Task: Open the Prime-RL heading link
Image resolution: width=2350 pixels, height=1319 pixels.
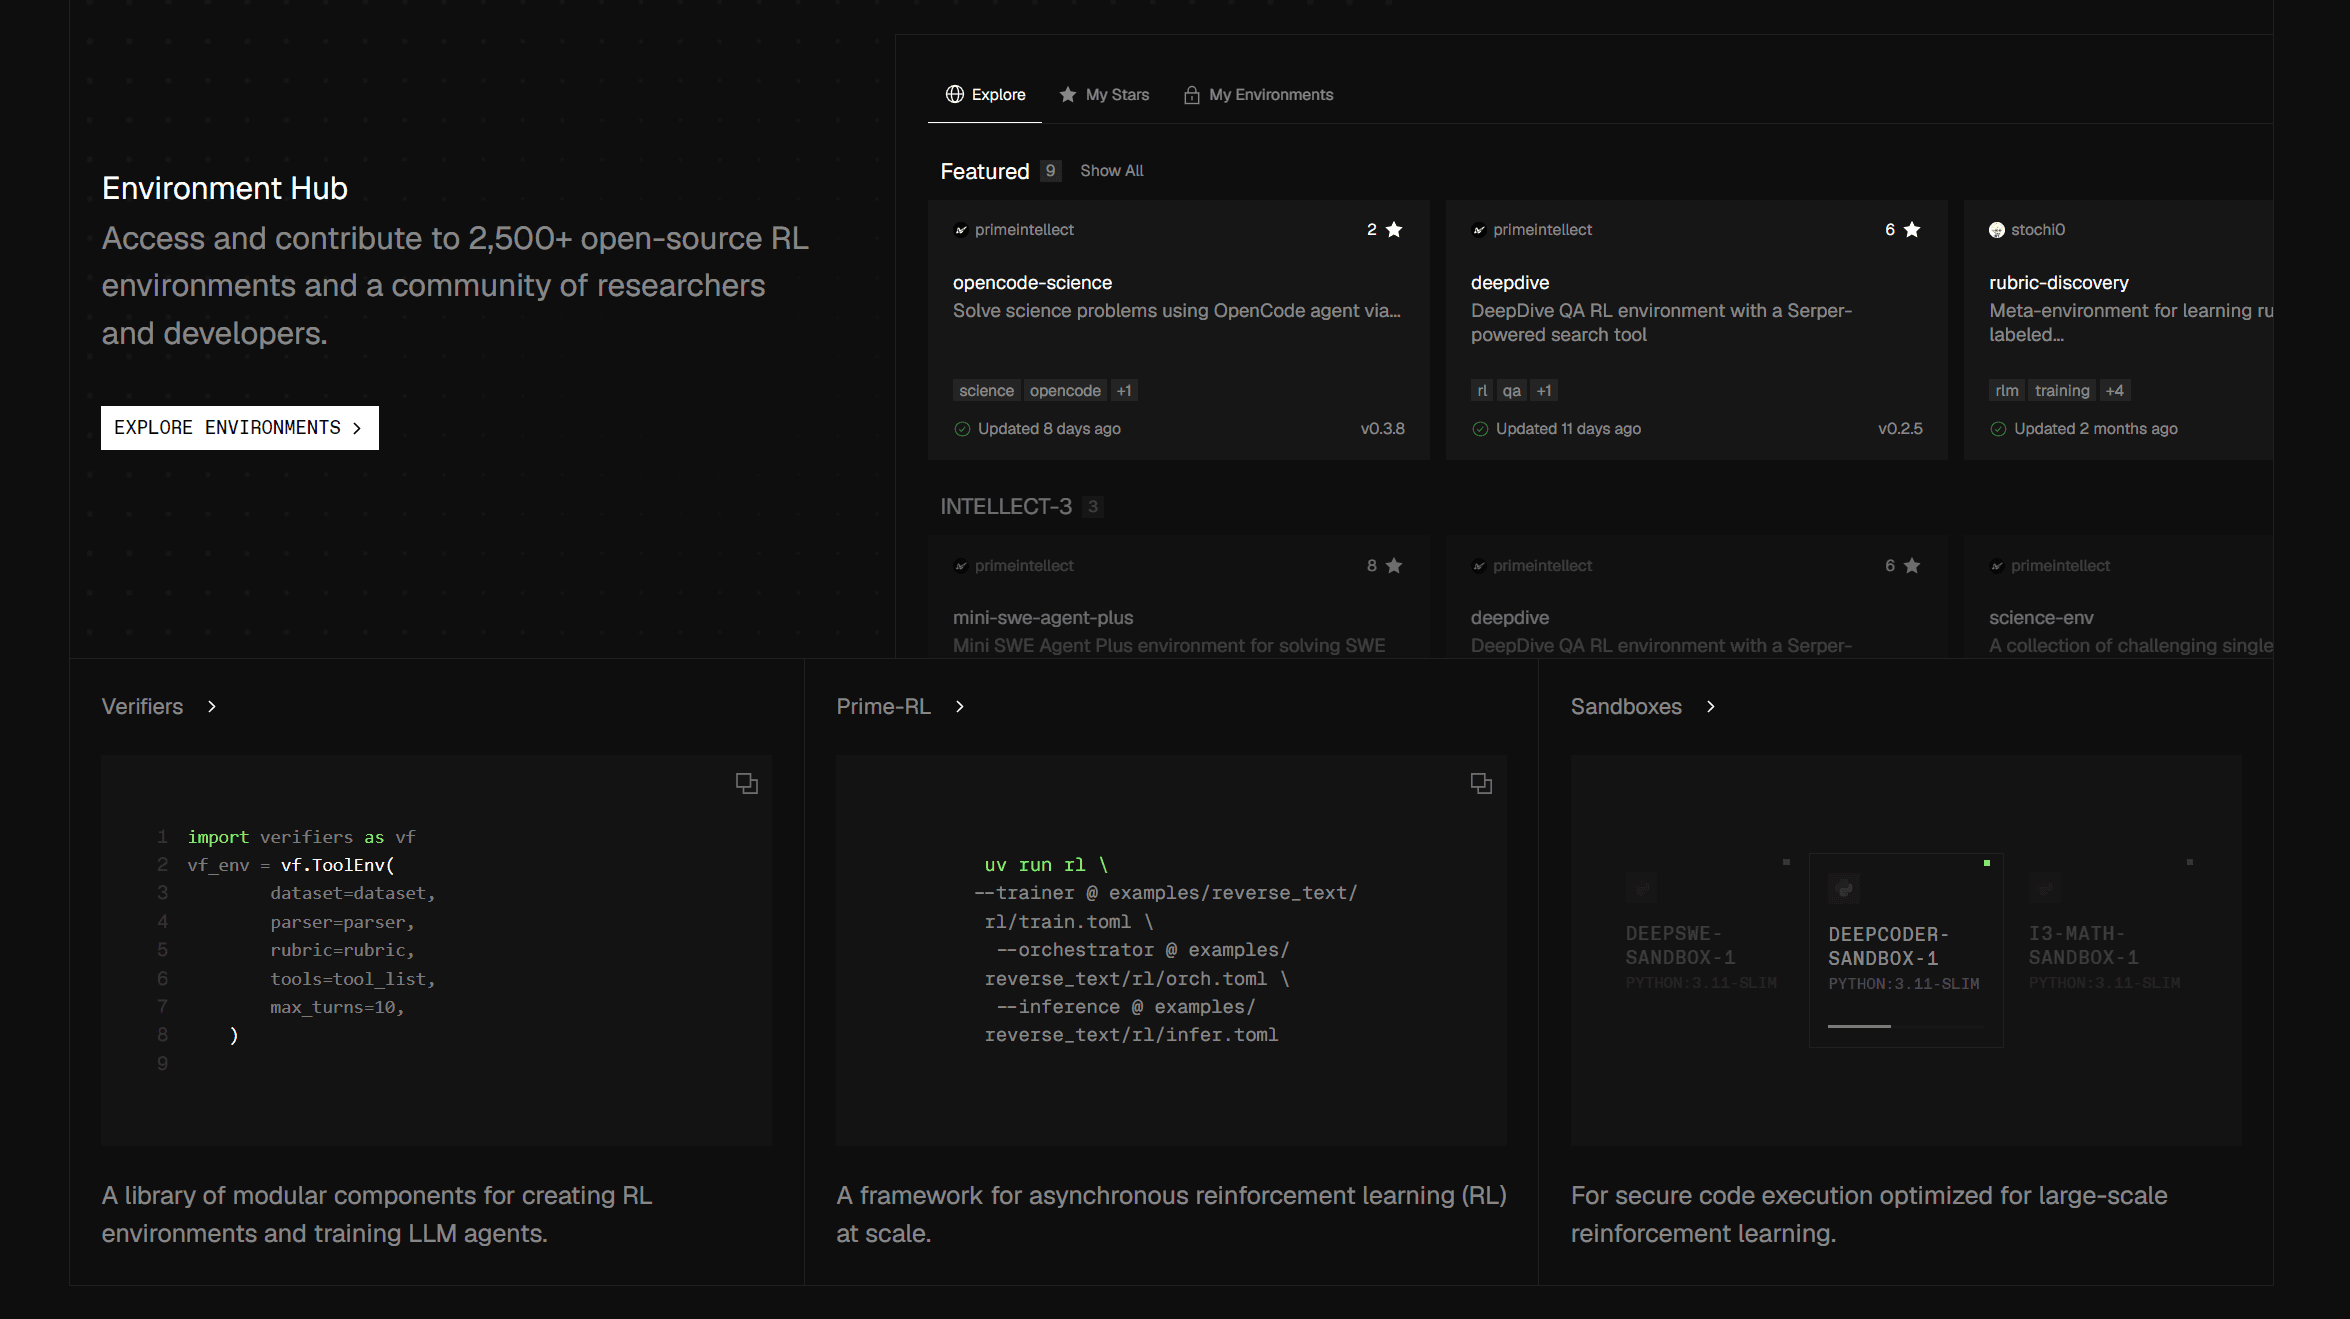Action: click(x=883, y=707)
